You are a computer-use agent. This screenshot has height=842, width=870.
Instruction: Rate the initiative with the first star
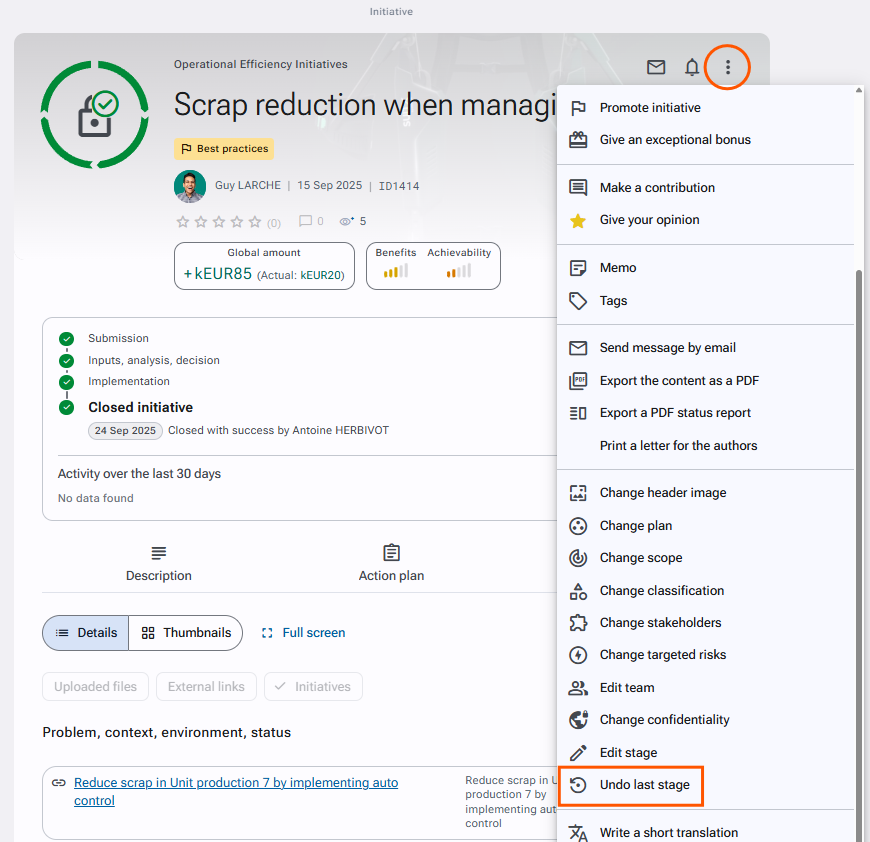point(183,222)
